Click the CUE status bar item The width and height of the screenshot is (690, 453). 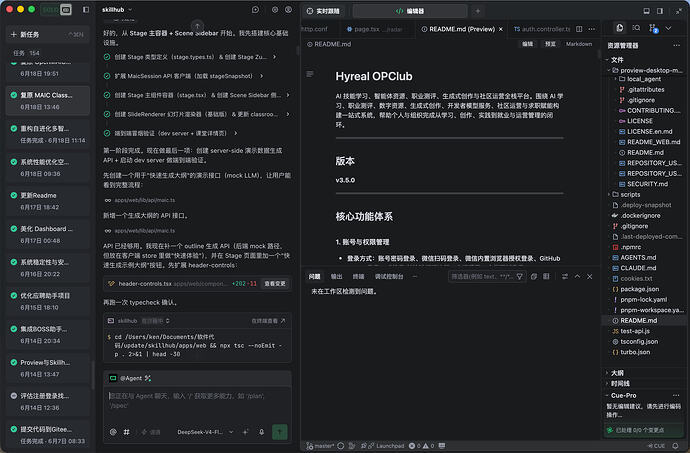click(x=656, y=446)
